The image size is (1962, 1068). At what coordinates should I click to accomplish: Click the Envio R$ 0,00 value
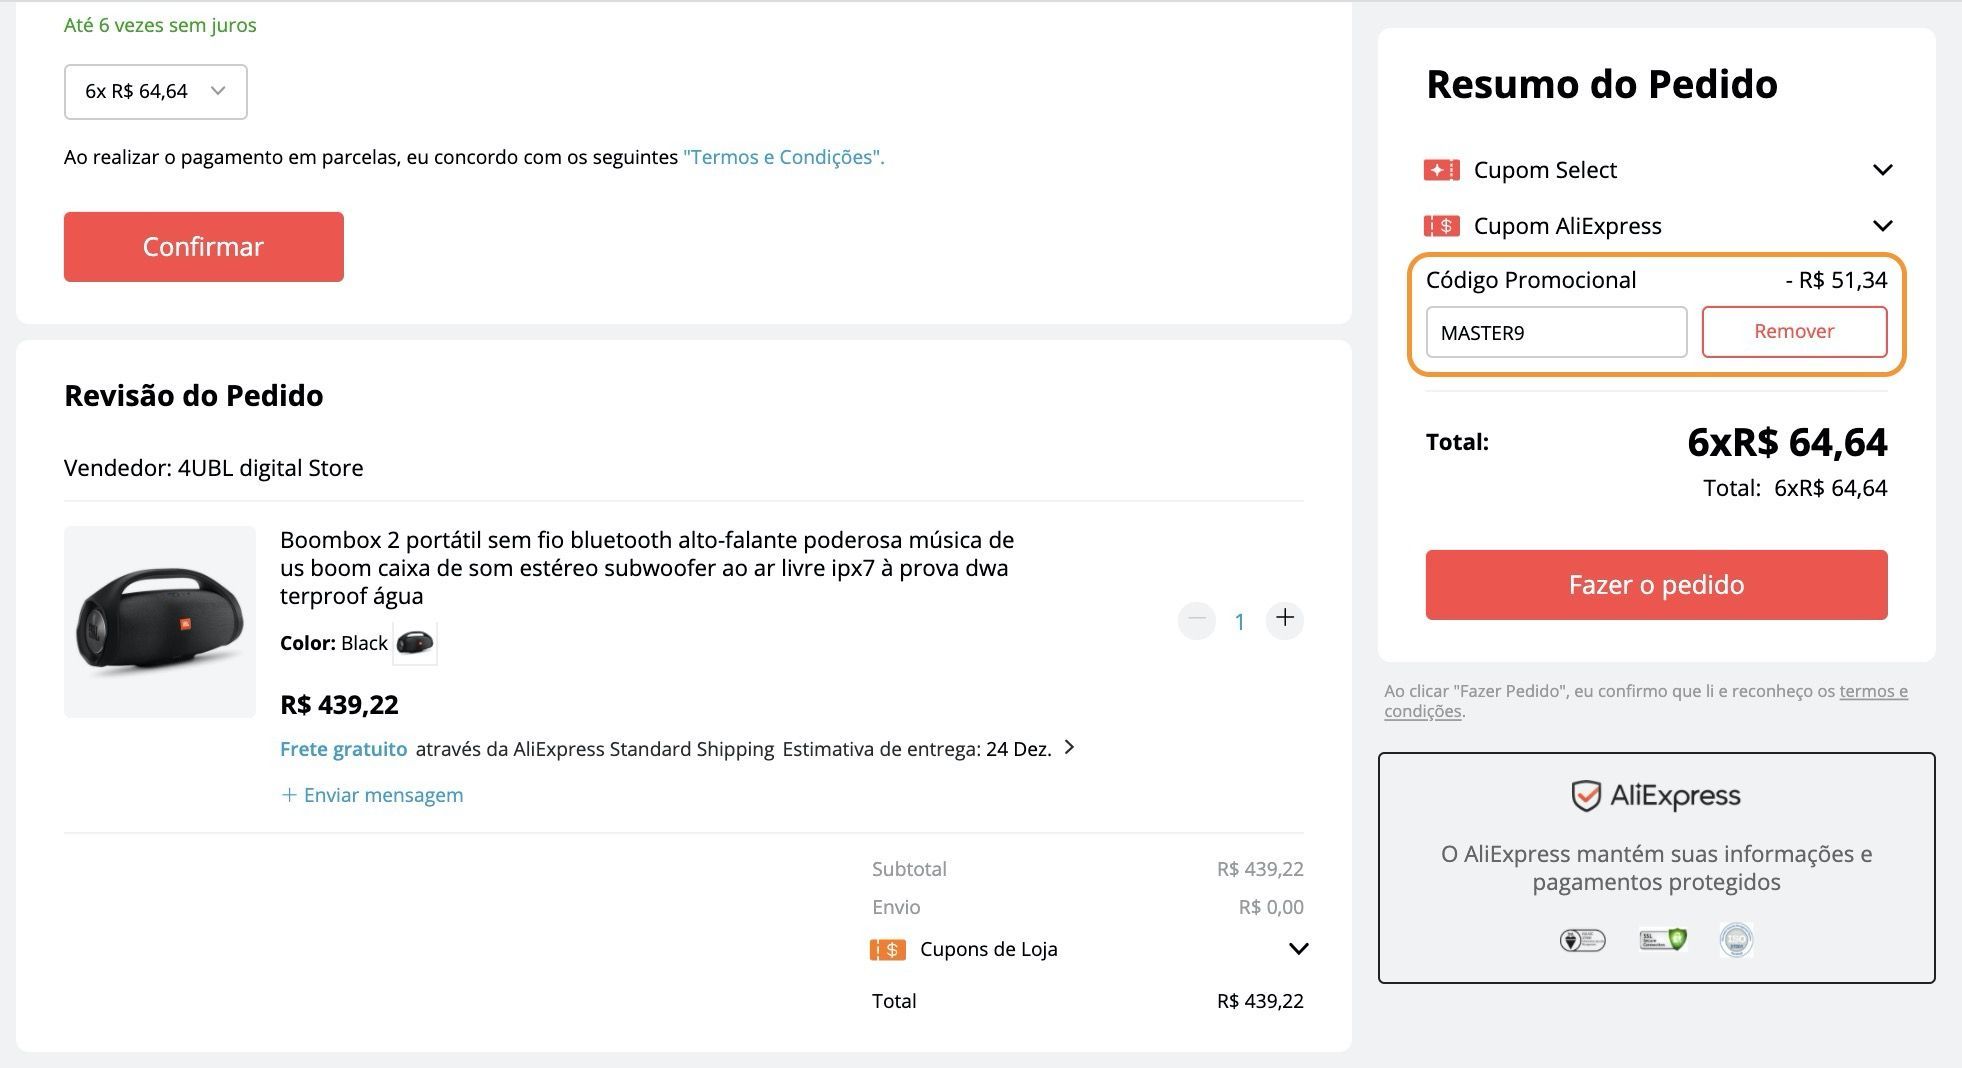tap(1271, 907)
